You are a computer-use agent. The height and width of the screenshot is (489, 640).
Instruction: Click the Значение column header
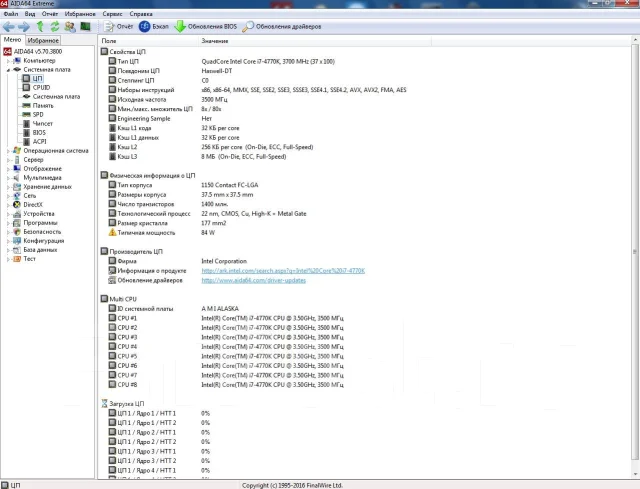(315, 41)
